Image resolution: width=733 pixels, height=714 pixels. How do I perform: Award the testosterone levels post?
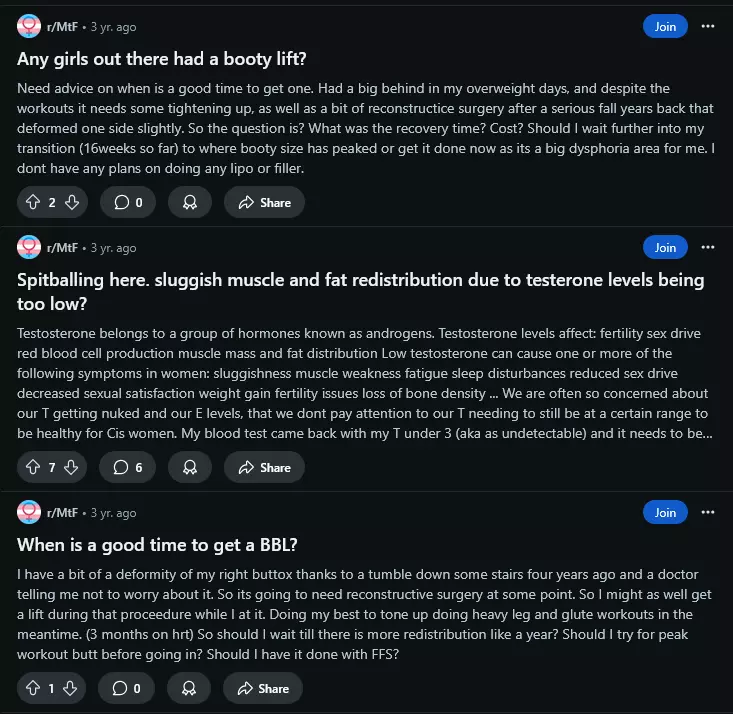189,467
